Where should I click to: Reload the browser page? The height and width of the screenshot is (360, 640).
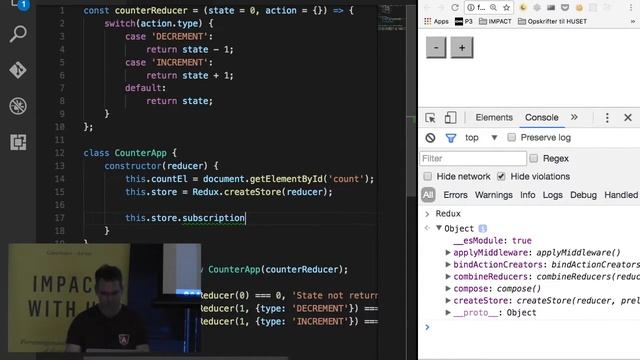[455, 7]
